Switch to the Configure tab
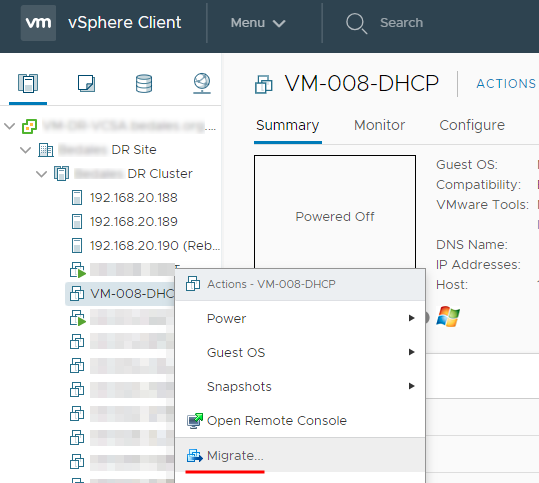The width and height of the screenshot is (539, 483). pyautogui.click(x=472, y=125)
